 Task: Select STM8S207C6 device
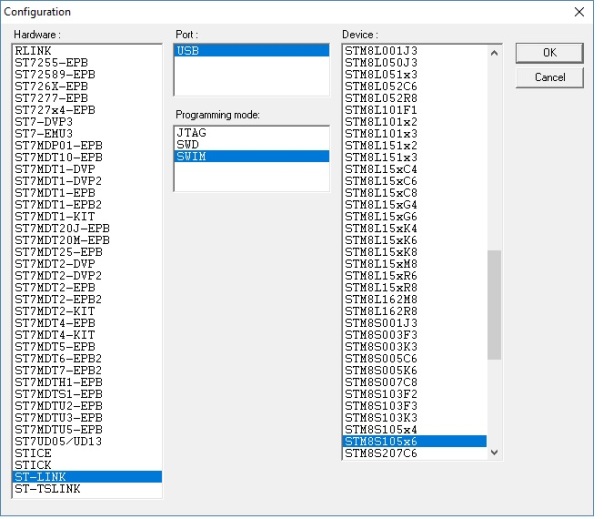(415, 453)
